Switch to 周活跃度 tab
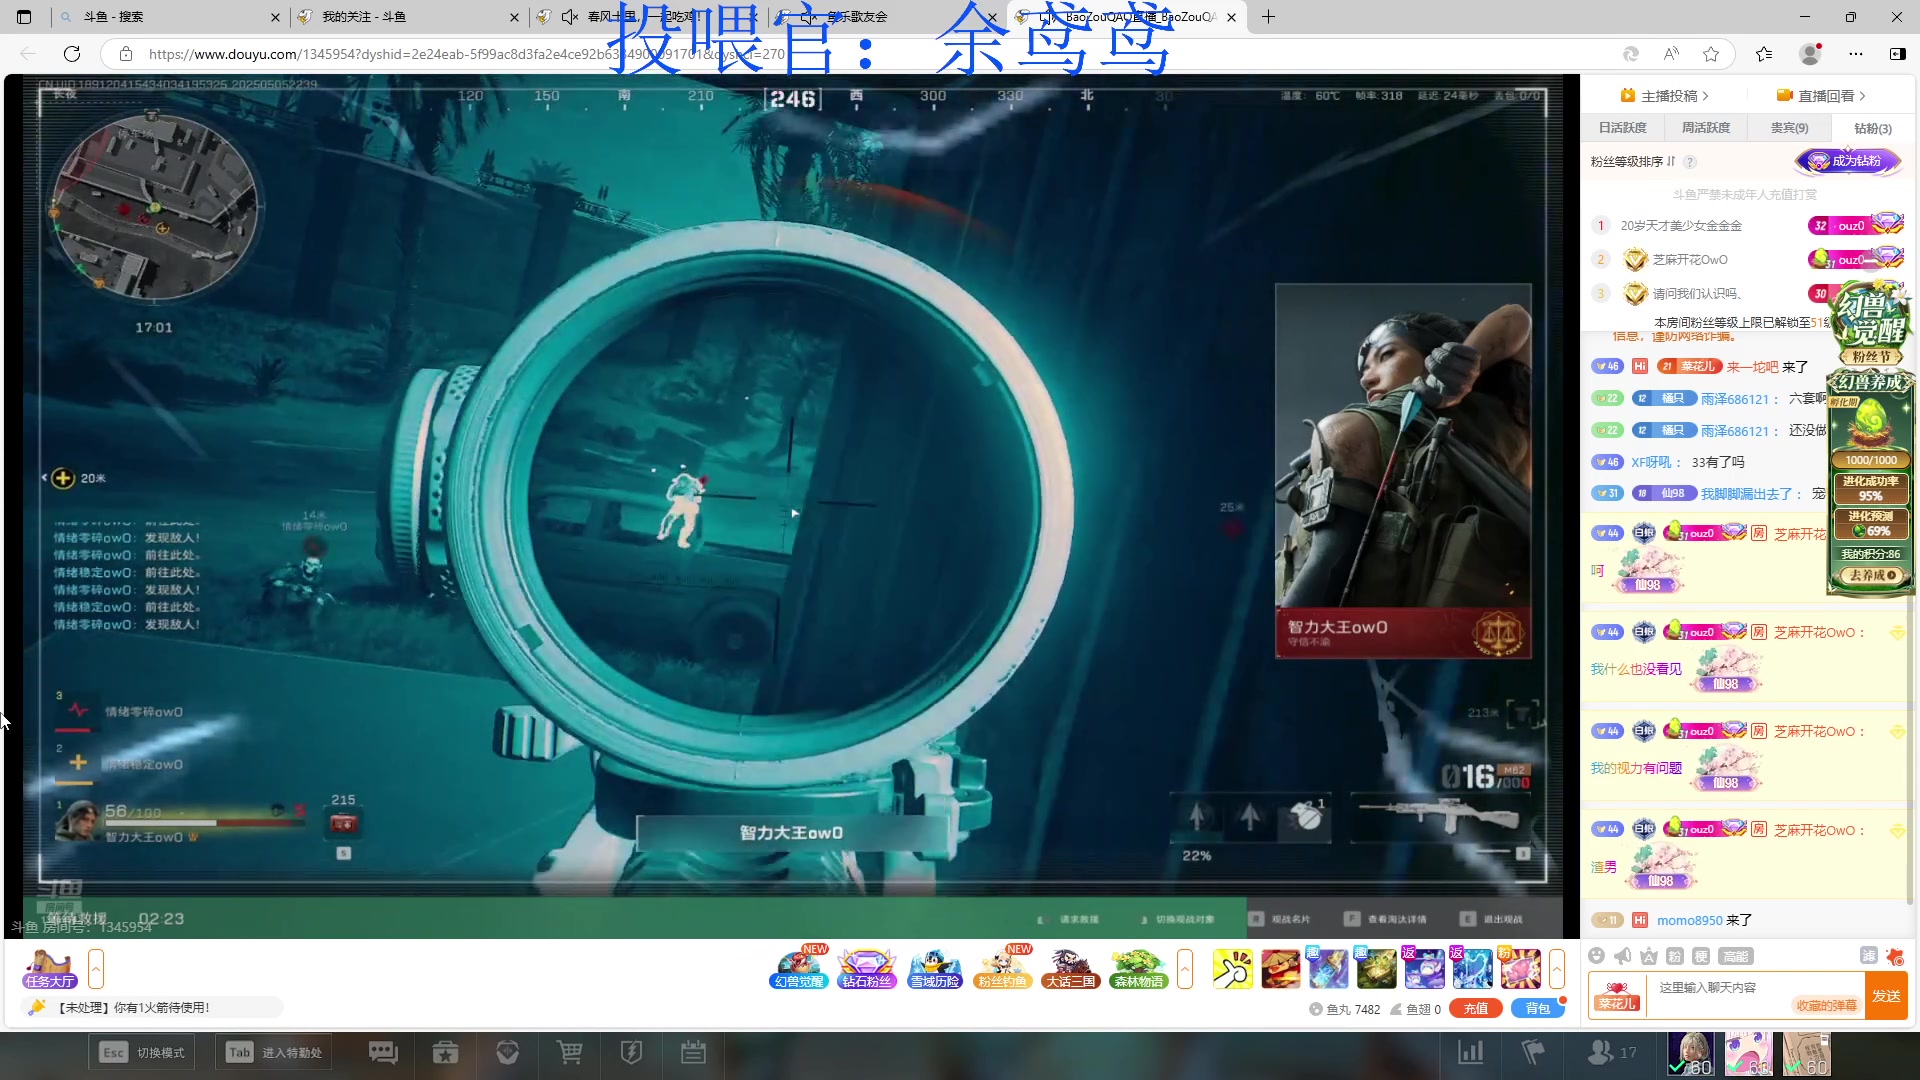 click(x=1705, y=128)
